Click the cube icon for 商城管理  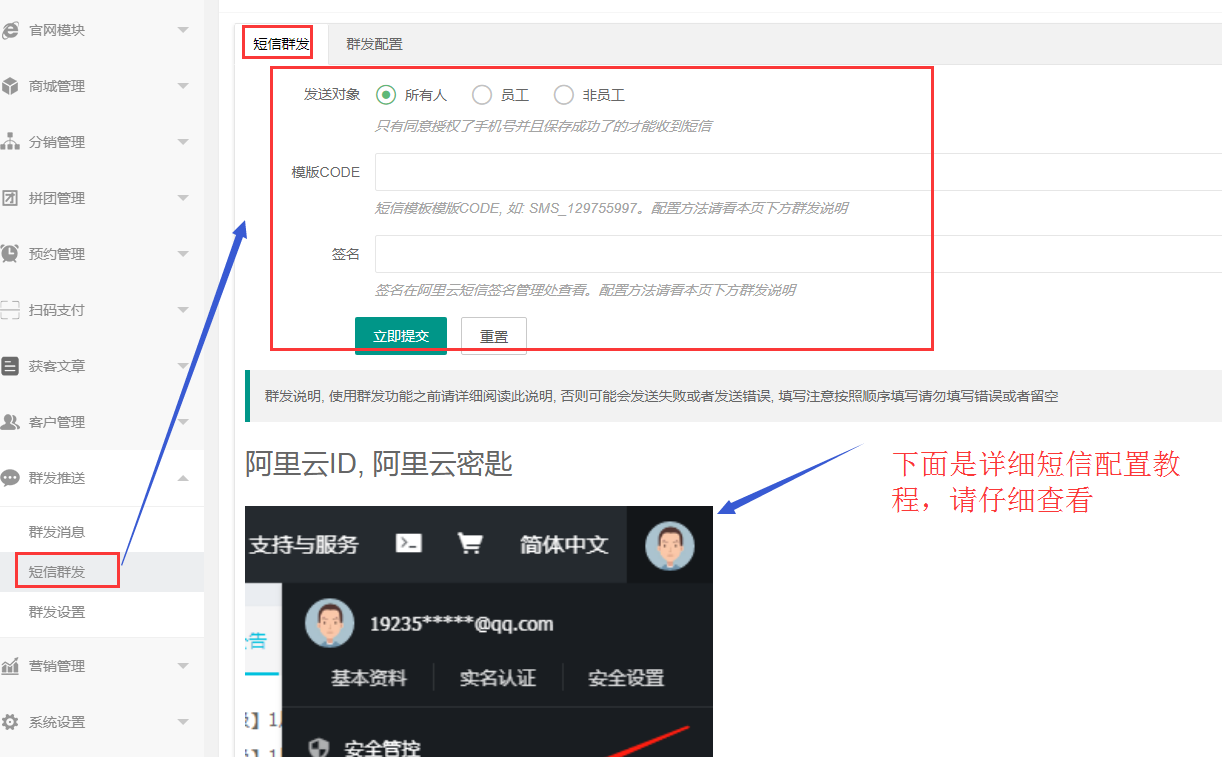pyautogui.click(x=10, y=86)
